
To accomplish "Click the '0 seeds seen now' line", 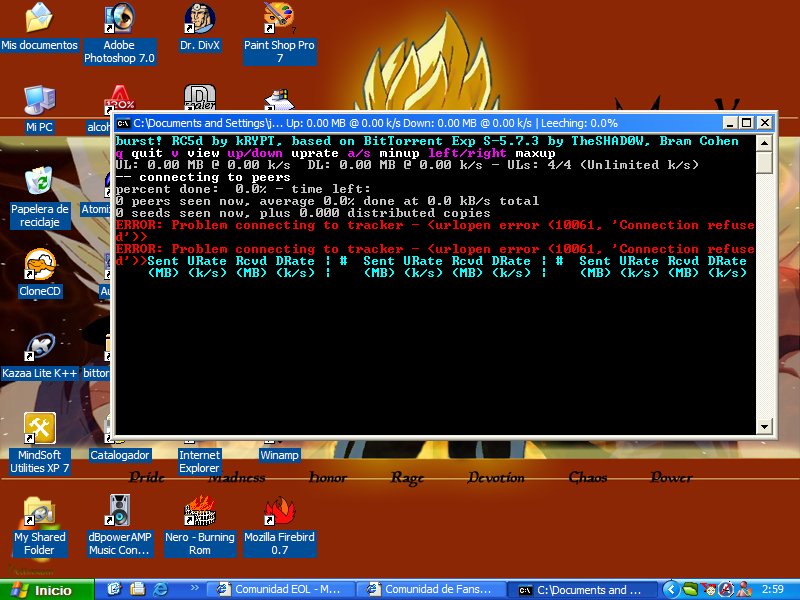I will (x=303, y=213).
